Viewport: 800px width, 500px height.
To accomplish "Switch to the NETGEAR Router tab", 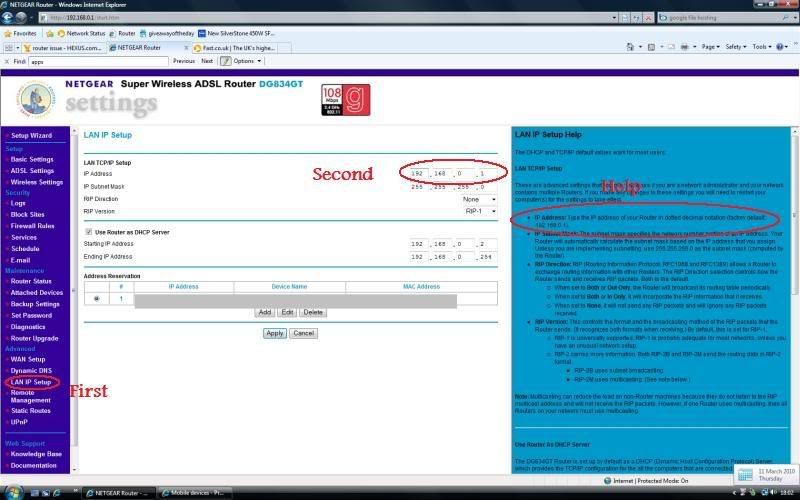I will (146, 47).
